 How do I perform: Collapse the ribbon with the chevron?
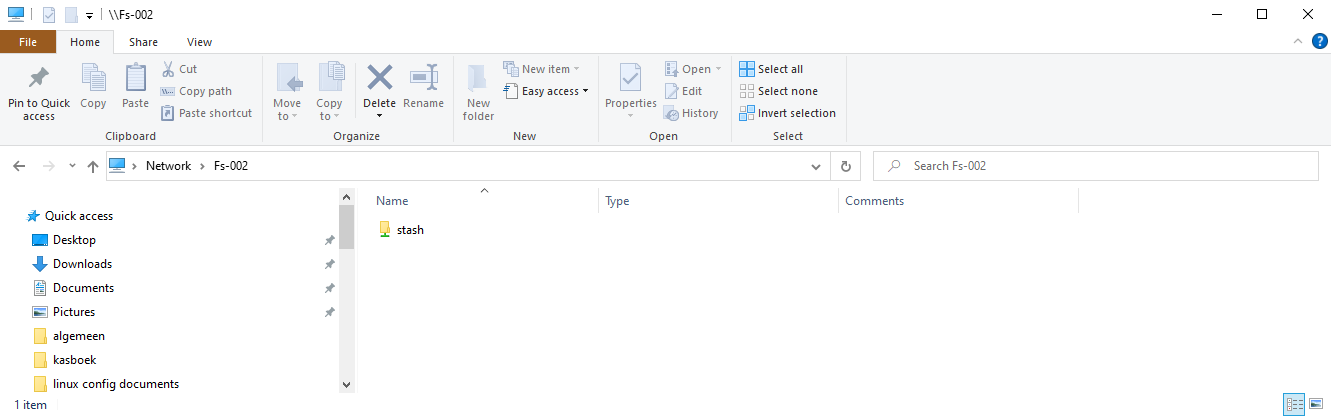pyautogui.click(x=1298, y=41)
